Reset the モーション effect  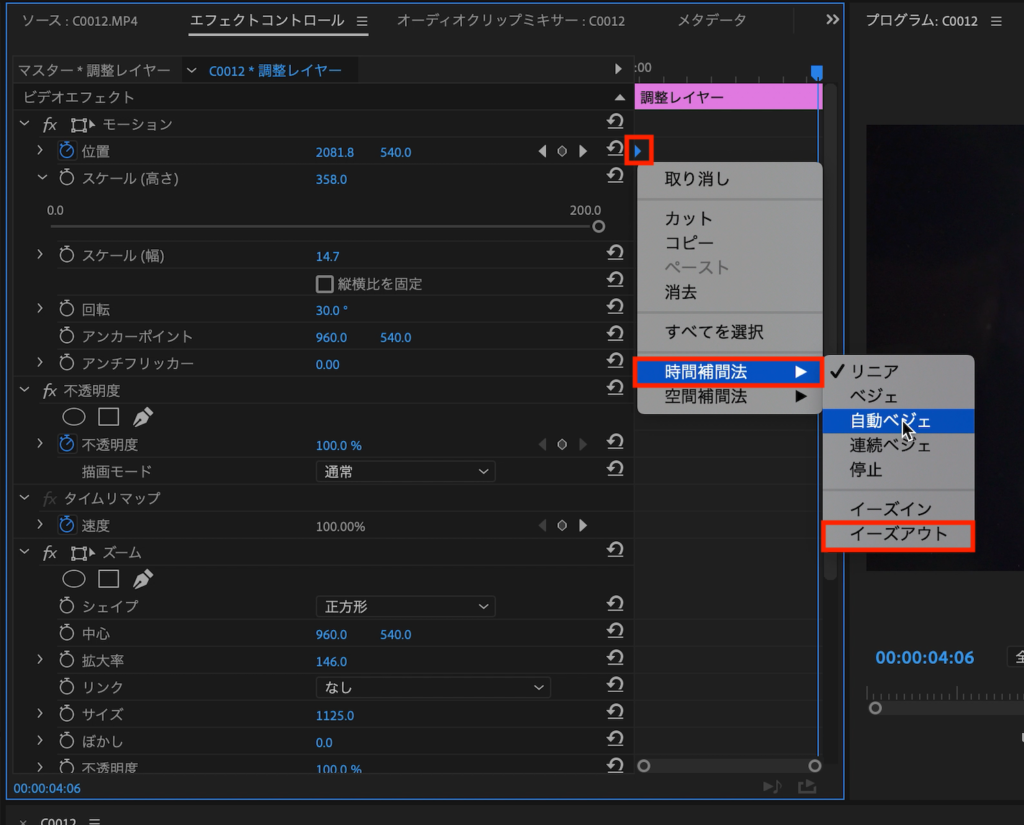tap(615, 121)
